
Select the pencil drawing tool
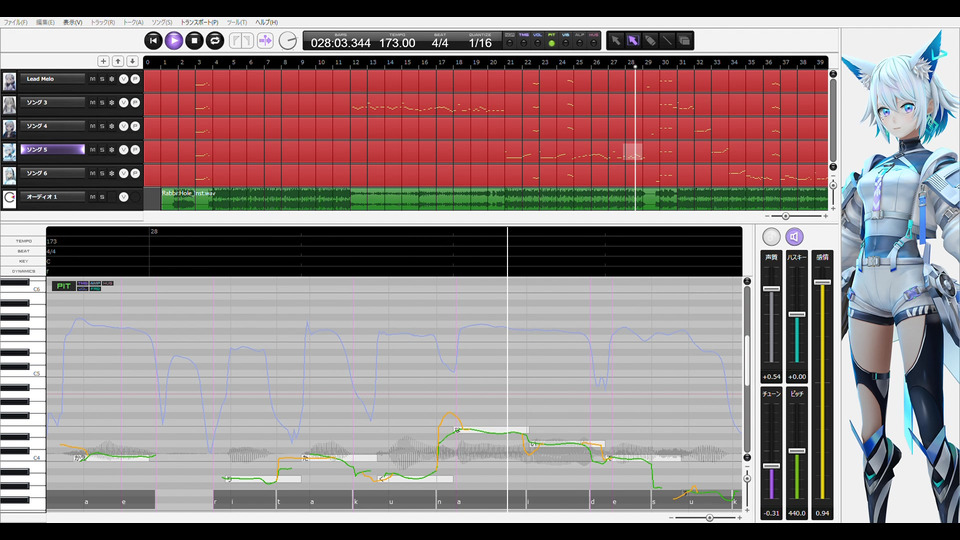pyautogui.click(x=650, y=41)
